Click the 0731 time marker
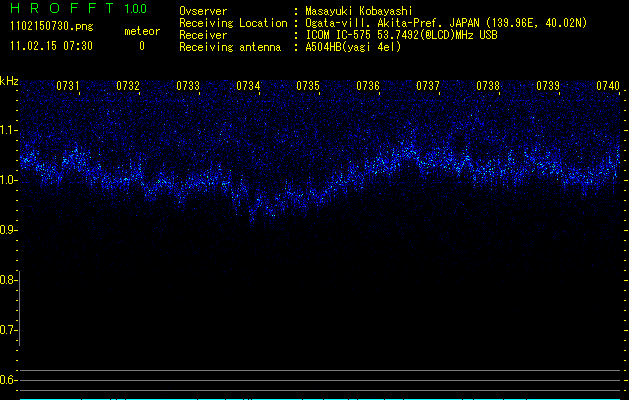The height and width of the screenshot is (400, 629). tap(68, 86)
